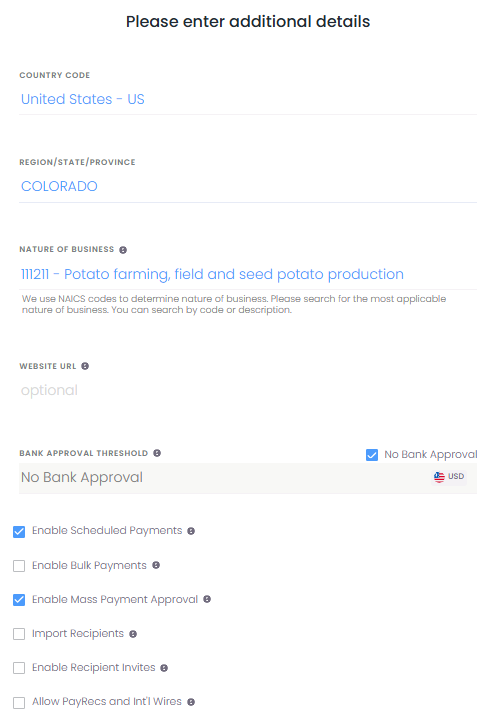Viewport: 491px width, 726px height.
Task: Uncheck the No Bank Approval checkbox
Action: pos(372,455)
